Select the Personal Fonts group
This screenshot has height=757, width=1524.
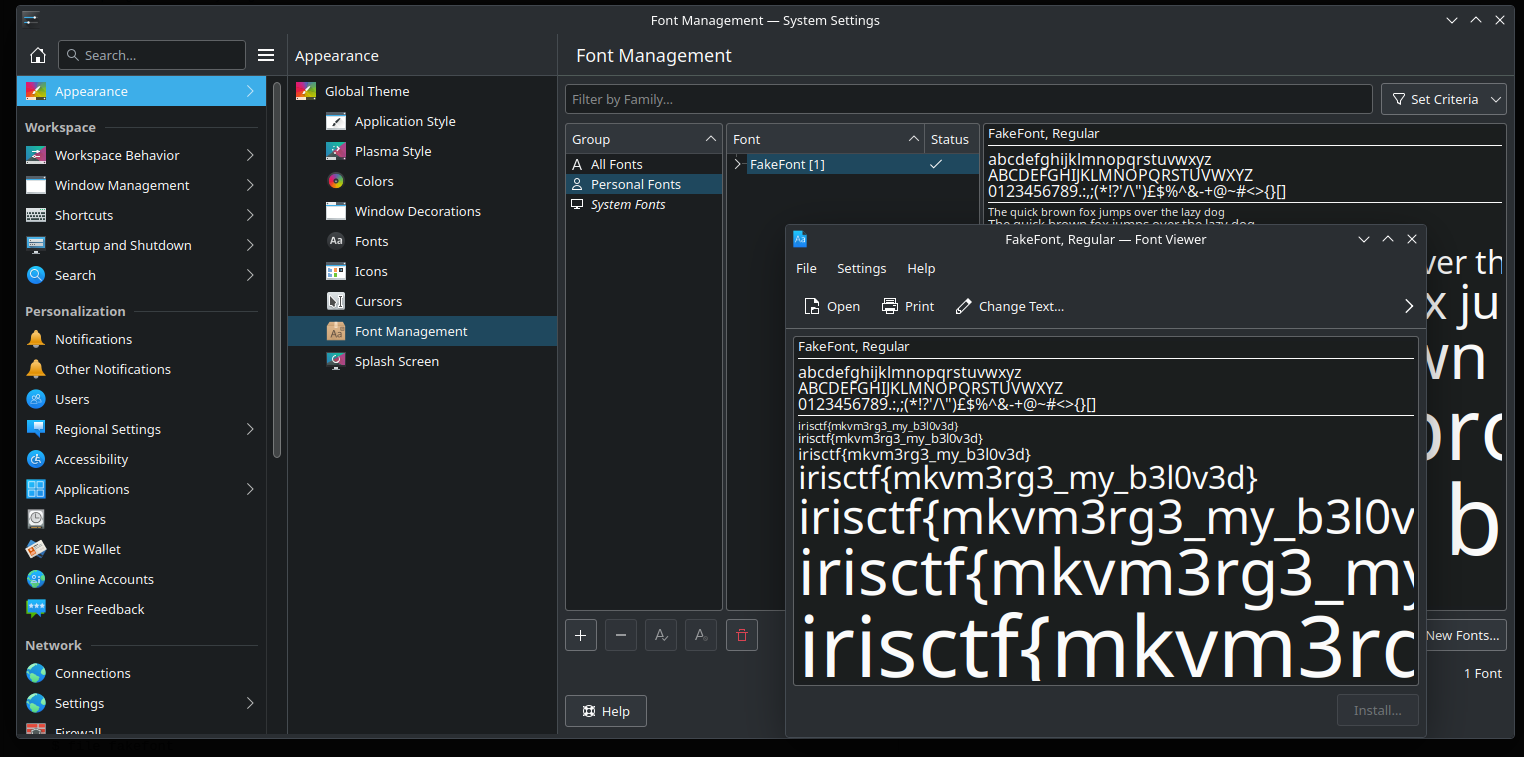click(x=644, y=184)
